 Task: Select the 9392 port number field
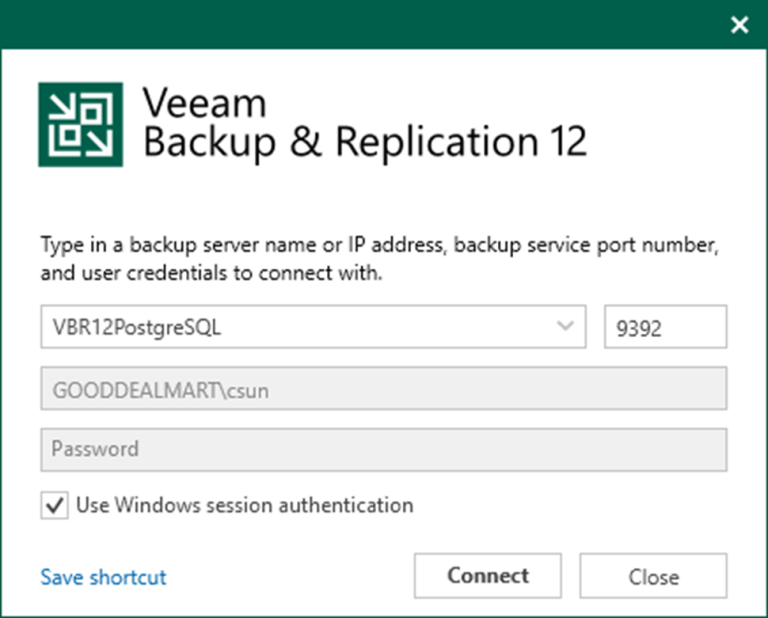pos(665,327)
